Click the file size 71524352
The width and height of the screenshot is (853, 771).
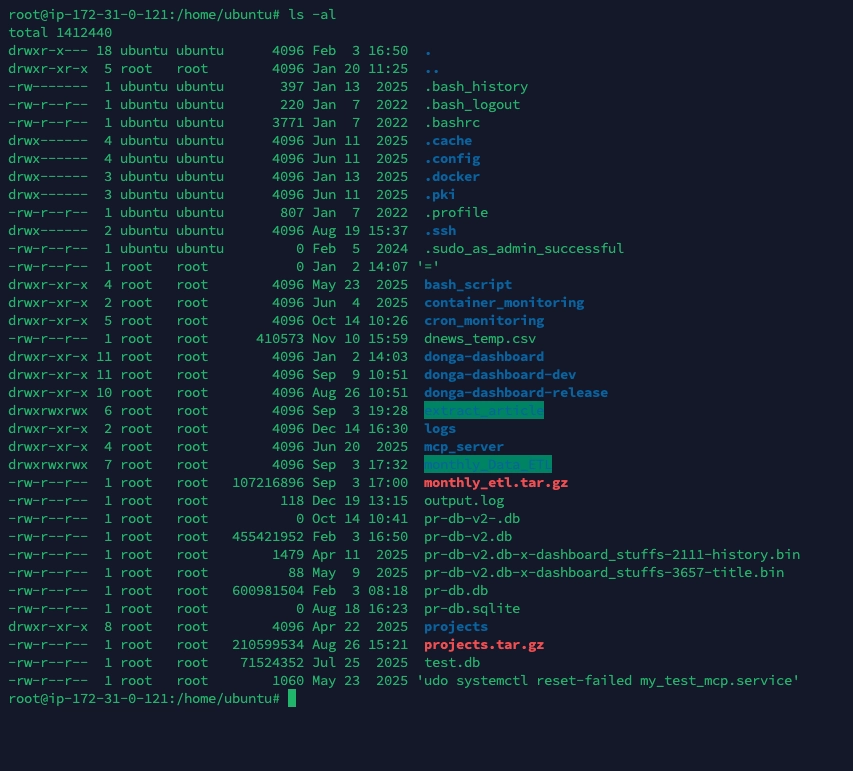pyautogui.click(x=272, y=663)
